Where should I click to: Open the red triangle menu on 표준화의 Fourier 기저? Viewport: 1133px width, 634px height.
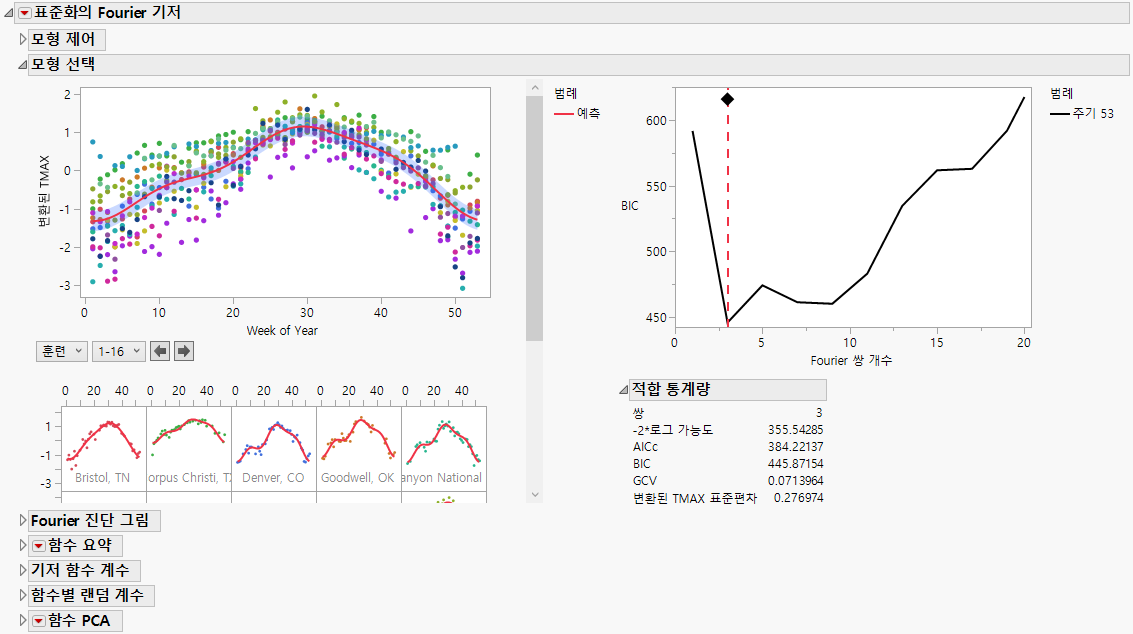tap(24, 13)
